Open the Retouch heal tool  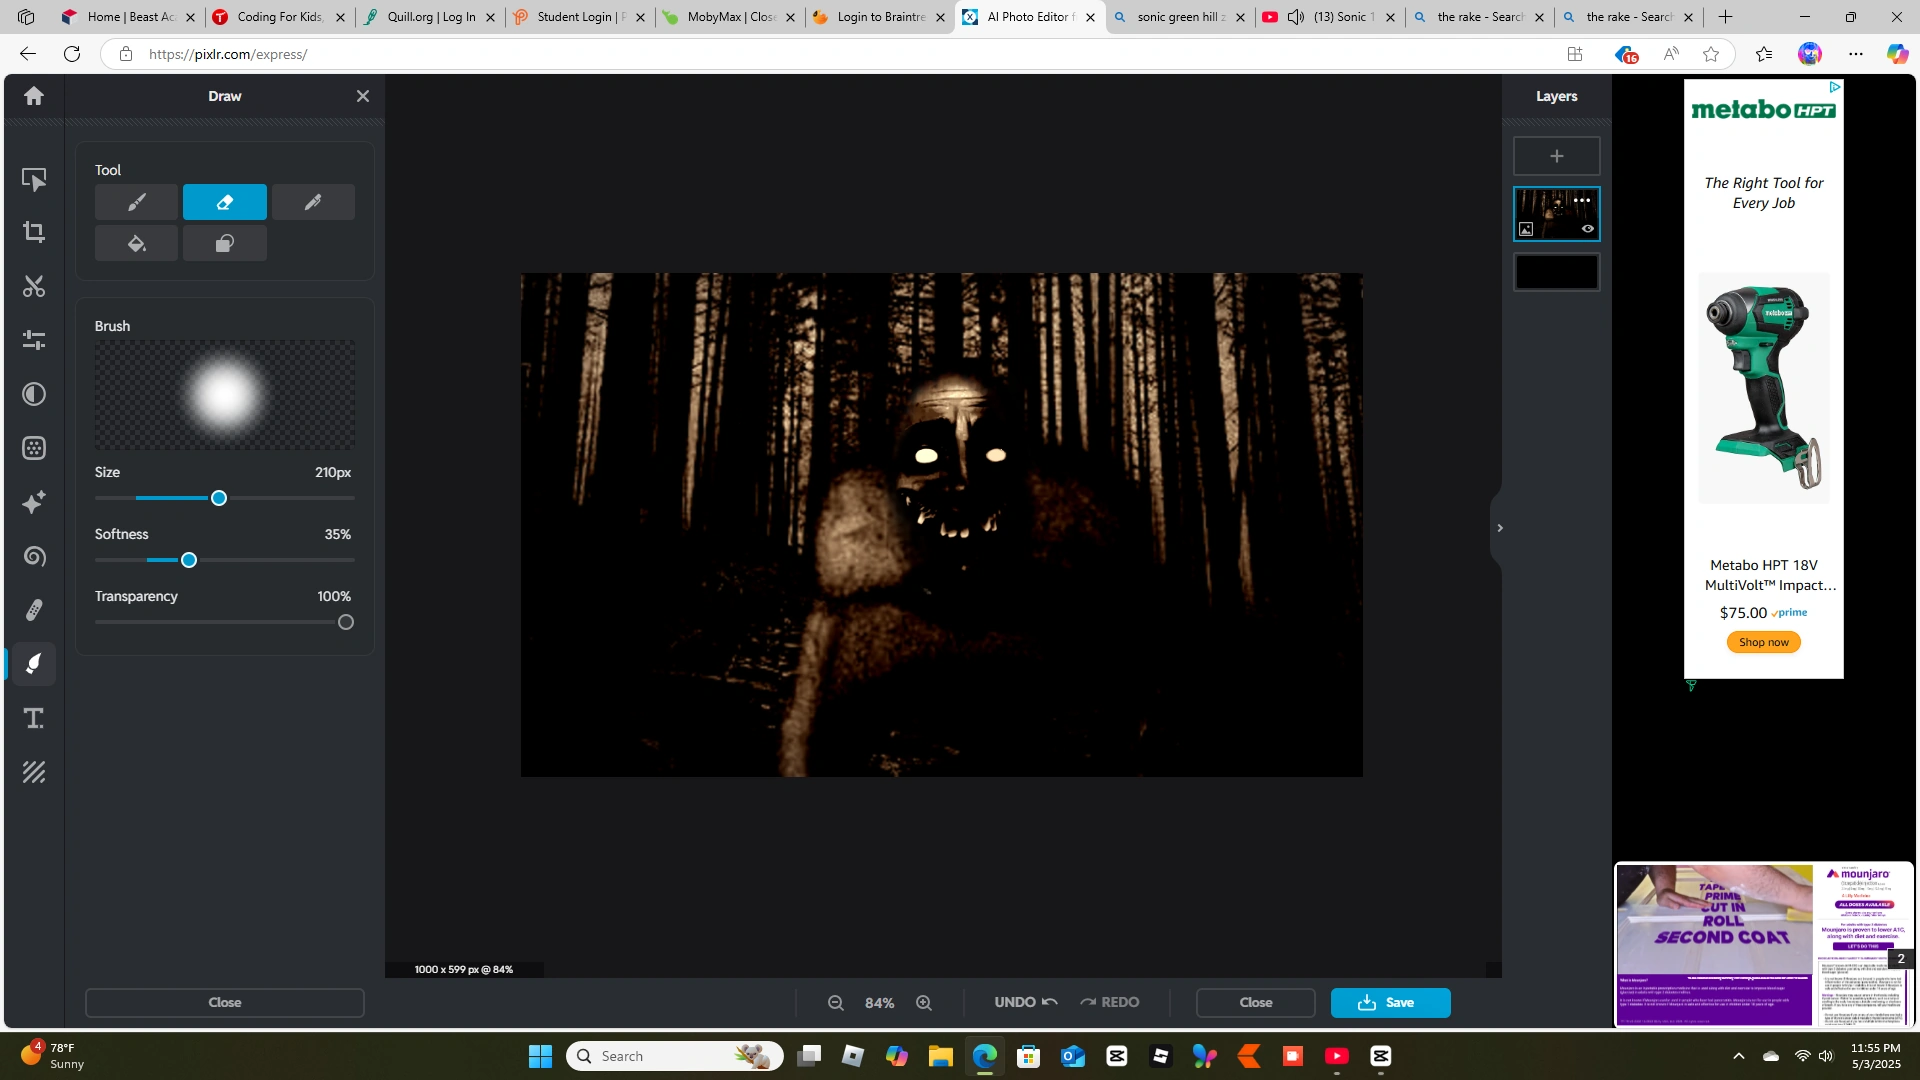34,610
